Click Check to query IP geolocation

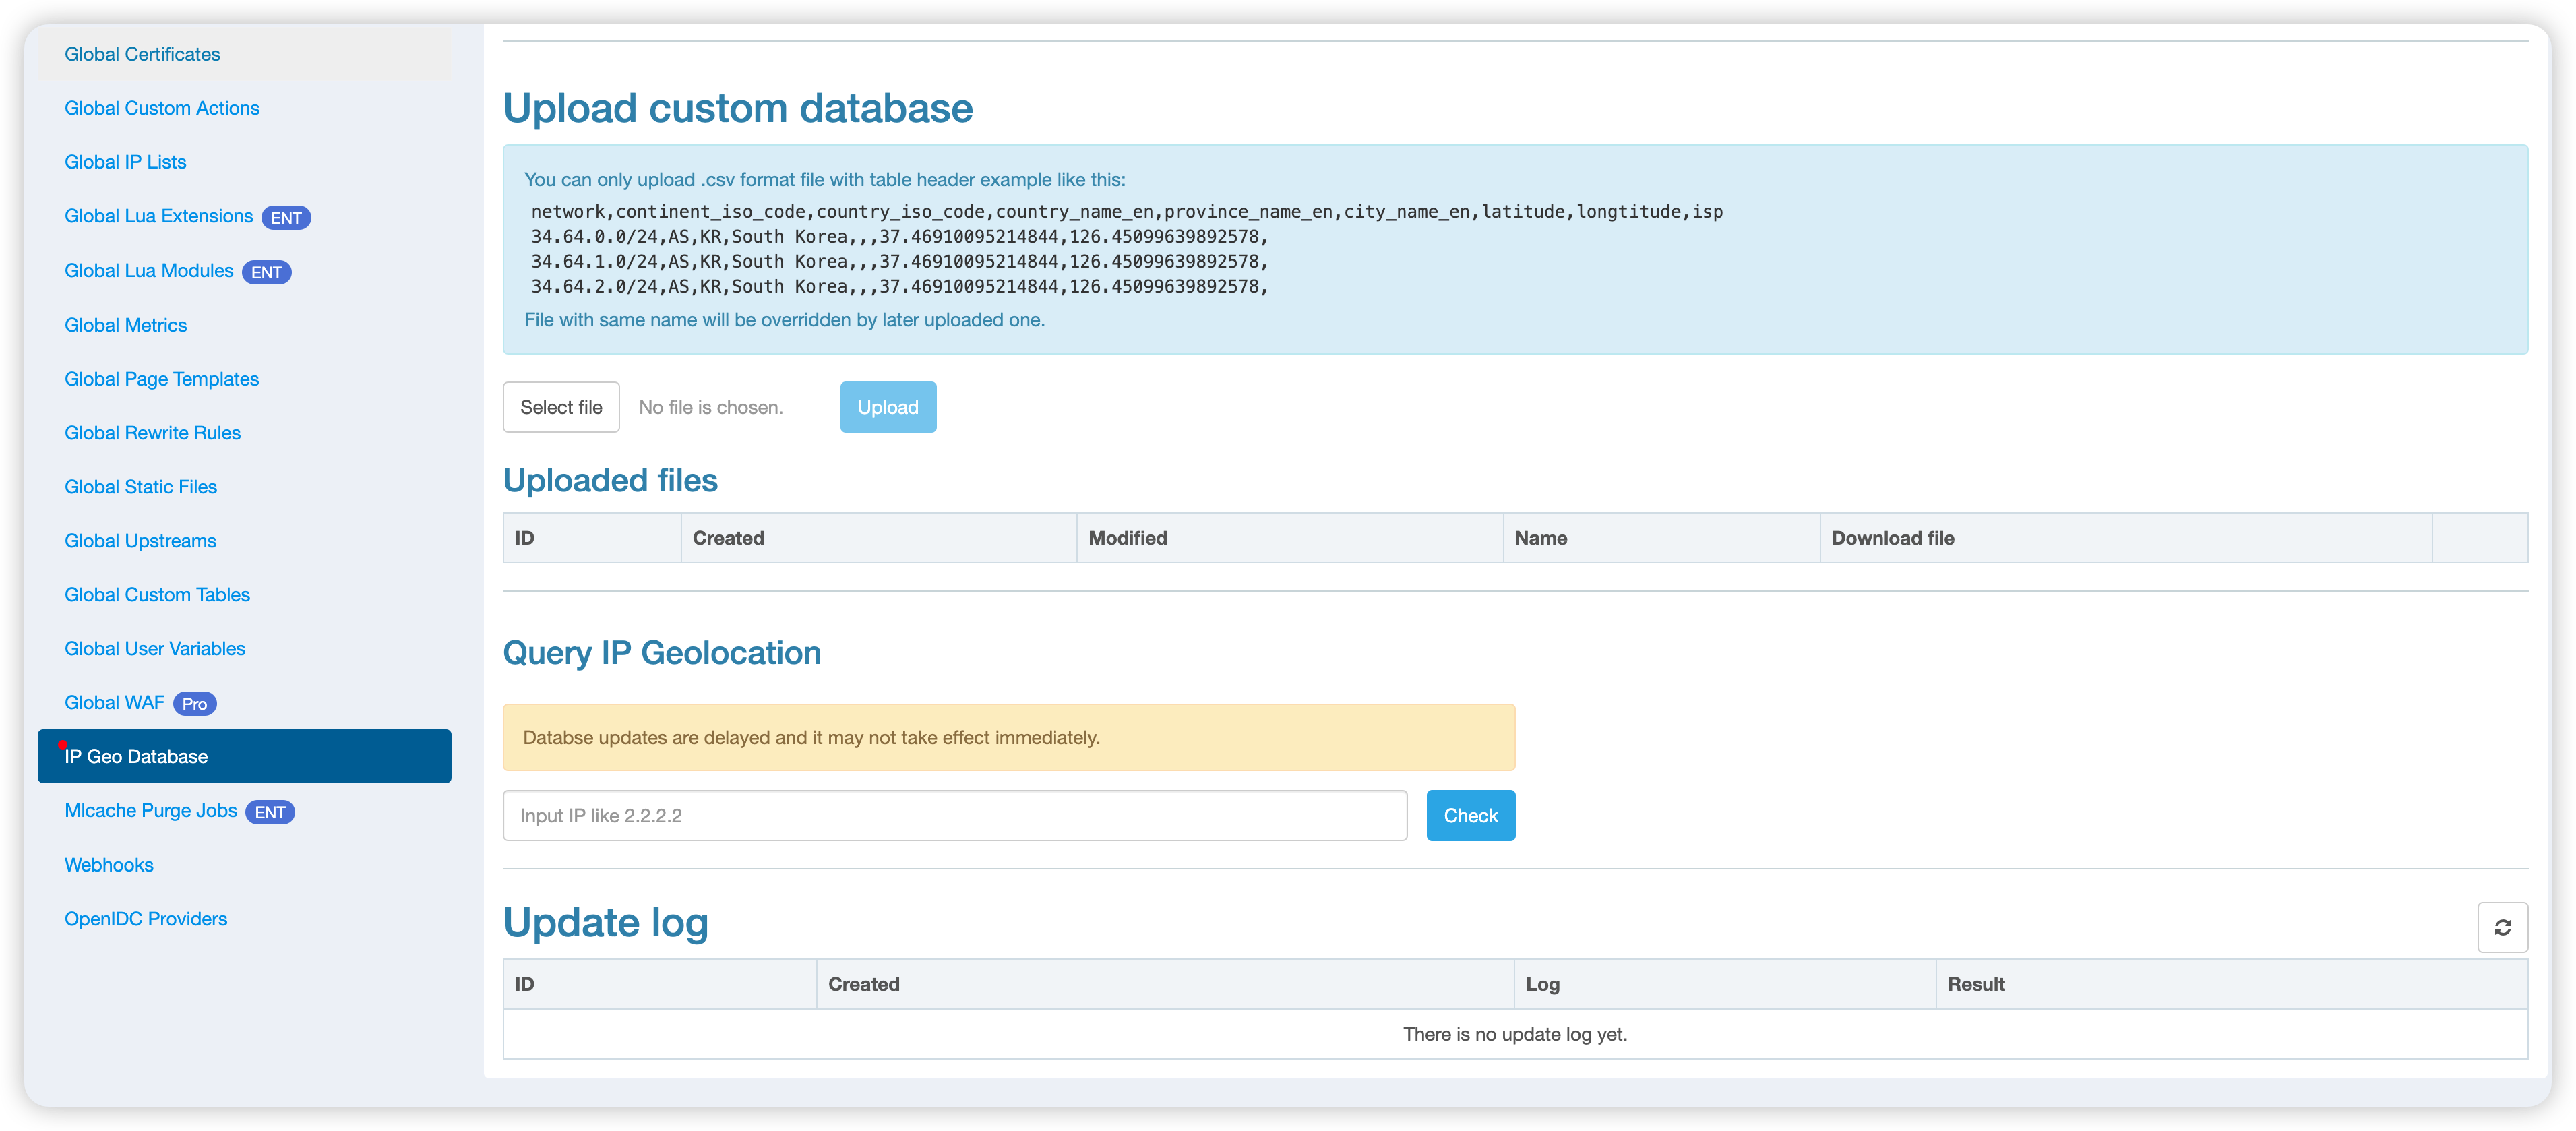tap(1470, 815)
